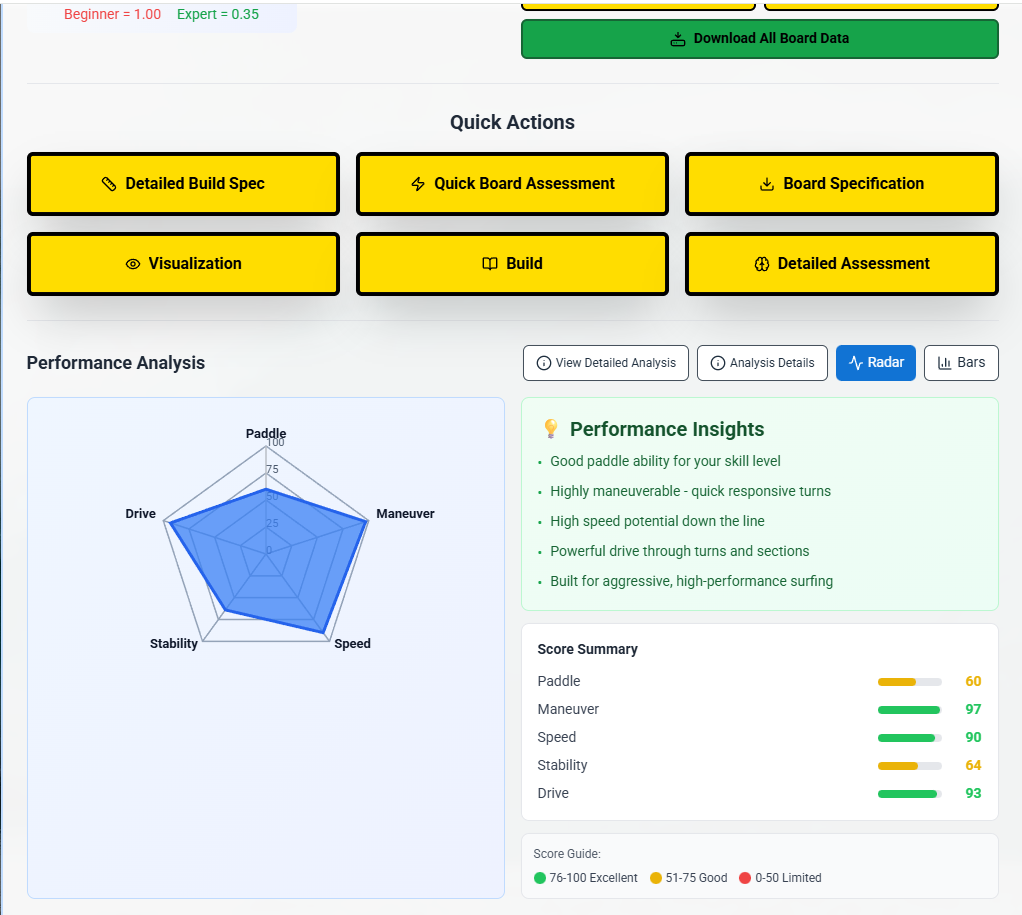Screen dimensions: 1022x915
Task: Click the Maneuver score progress bar
Action: pyautogui.click(x=909, y=710)
